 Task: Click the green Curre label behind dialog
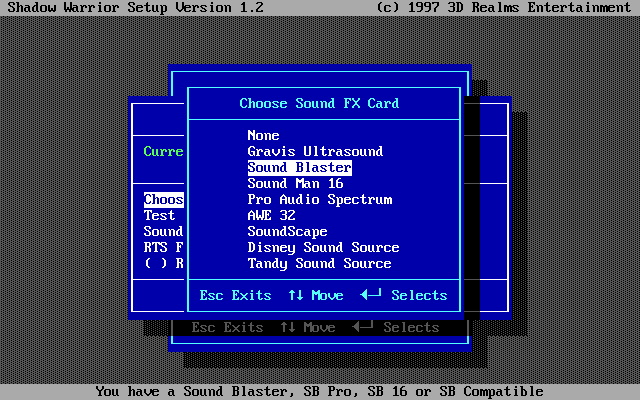163,151
